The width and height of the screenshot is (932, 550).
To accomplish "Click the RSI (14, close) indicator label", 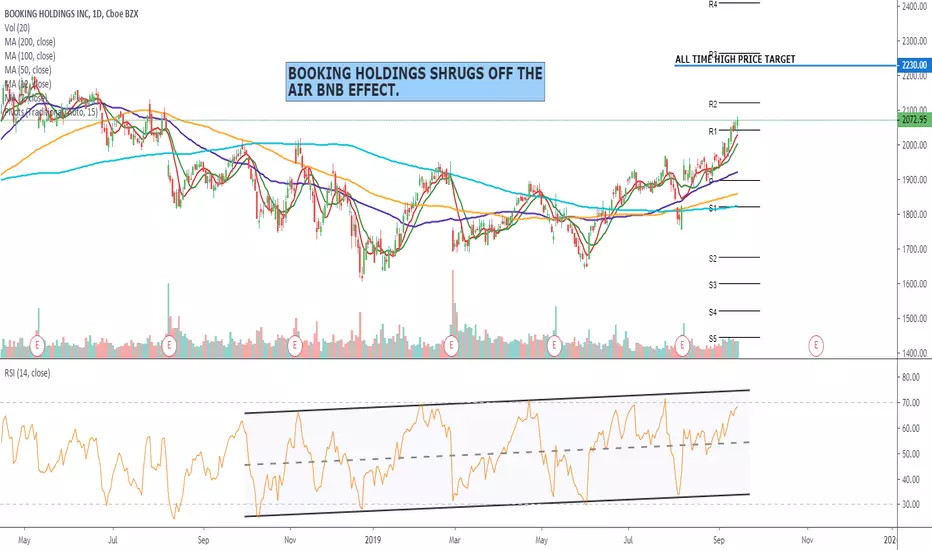I will tap(27, 373).
